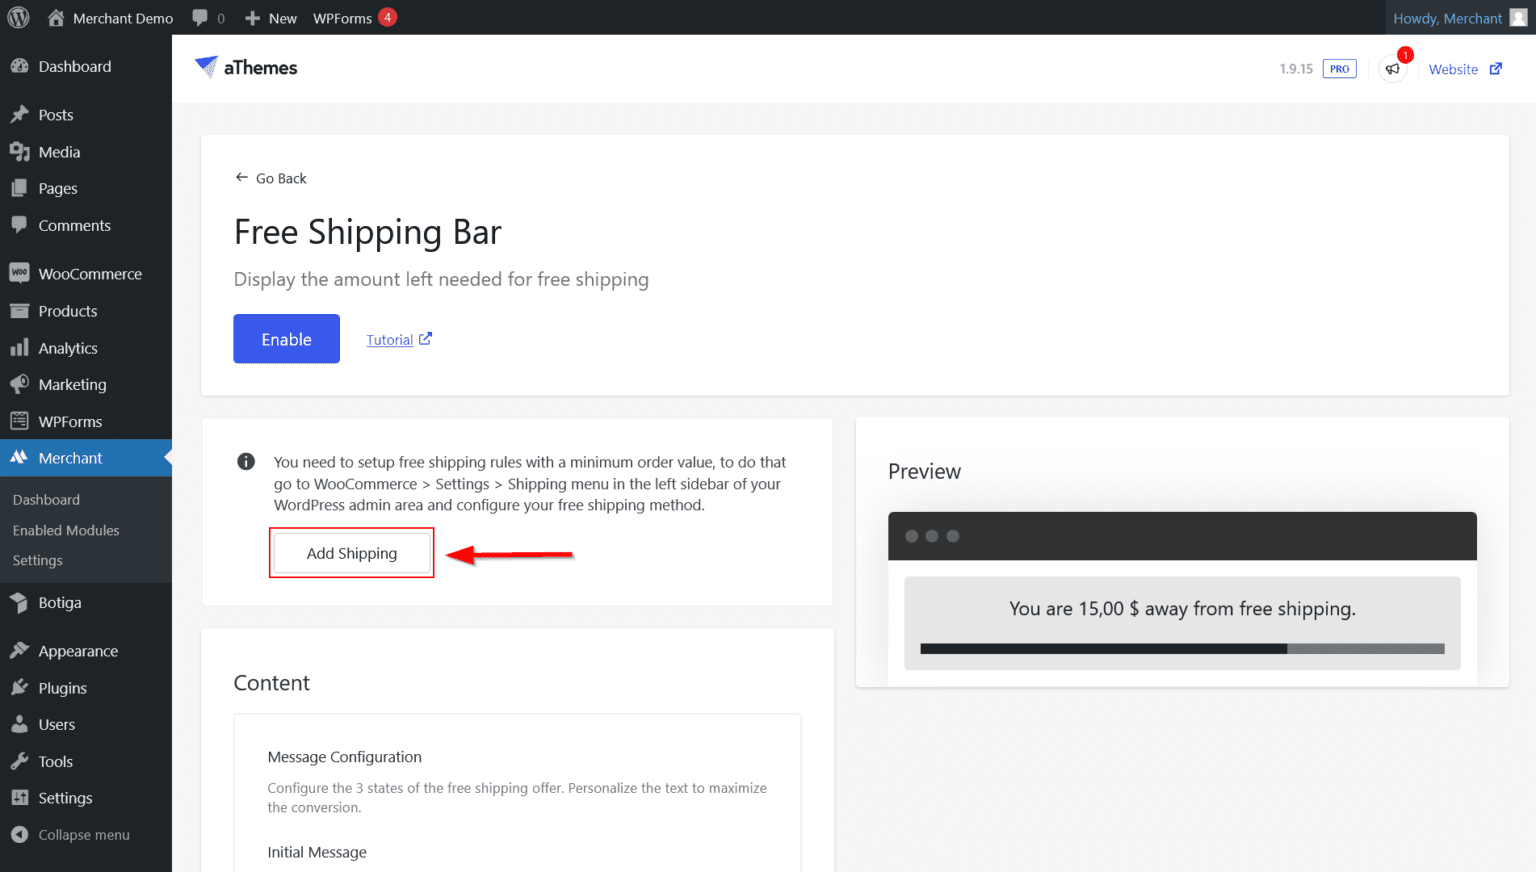The height and width of the screenshot is (872, 1536).
Task: Select the Analytics chart icon
Action: [x=18, y=347]
